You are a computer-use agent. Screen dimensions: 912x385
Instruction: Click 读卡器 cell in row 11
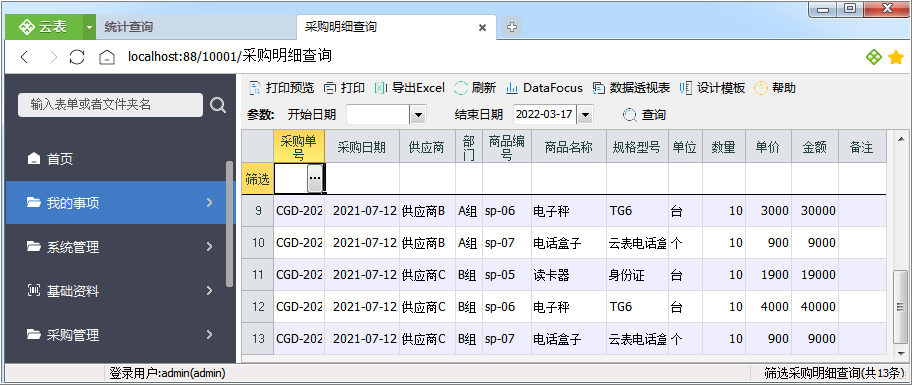coord(568,275)
